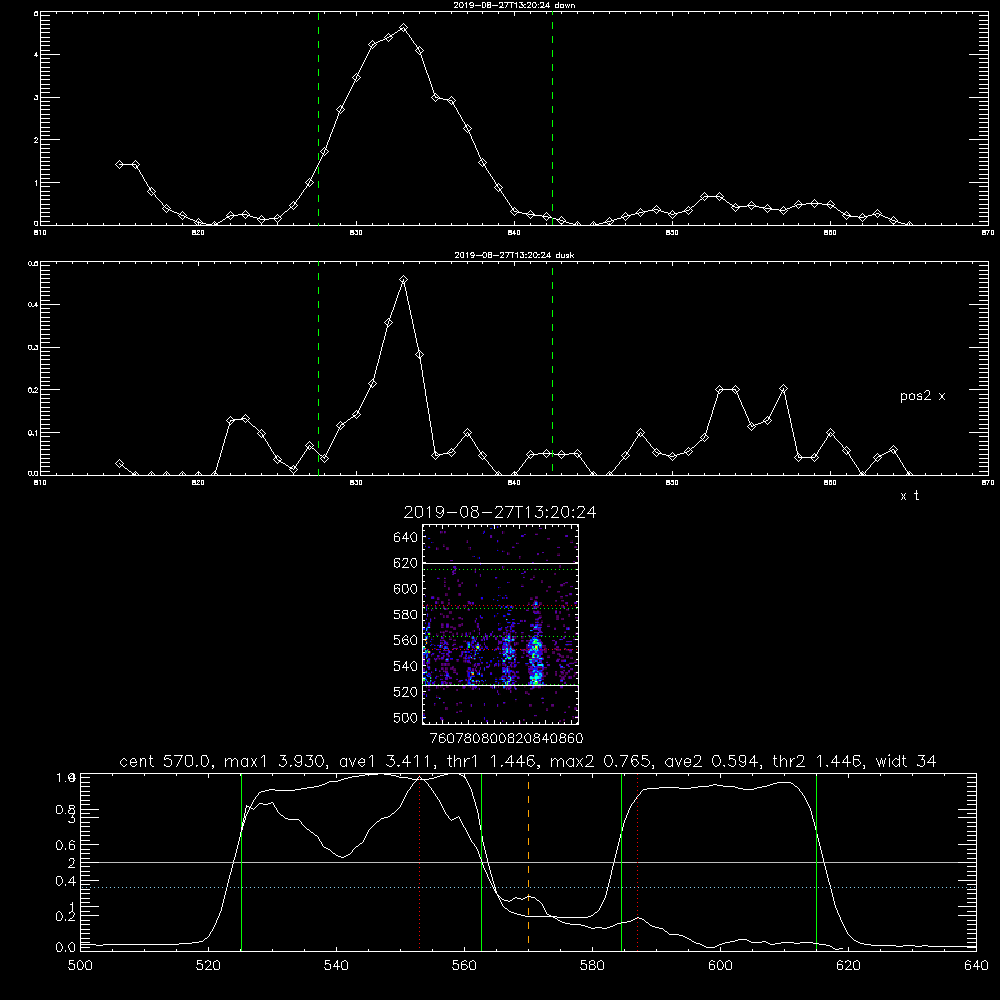This screenshot has width=1000, height=1000.
Task: Click the orange dashed center line at 570
Action: [529, 861]
